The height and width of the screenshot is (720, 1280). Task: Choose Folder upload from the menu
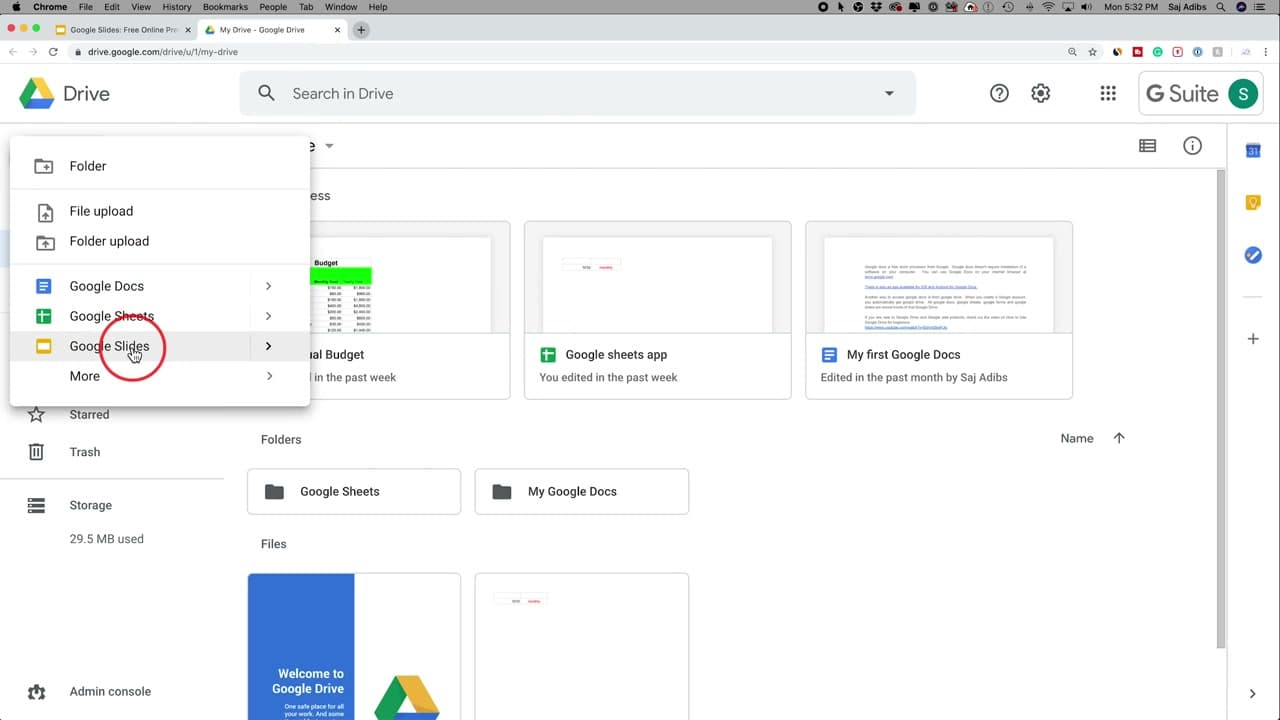tap(160, 241)
